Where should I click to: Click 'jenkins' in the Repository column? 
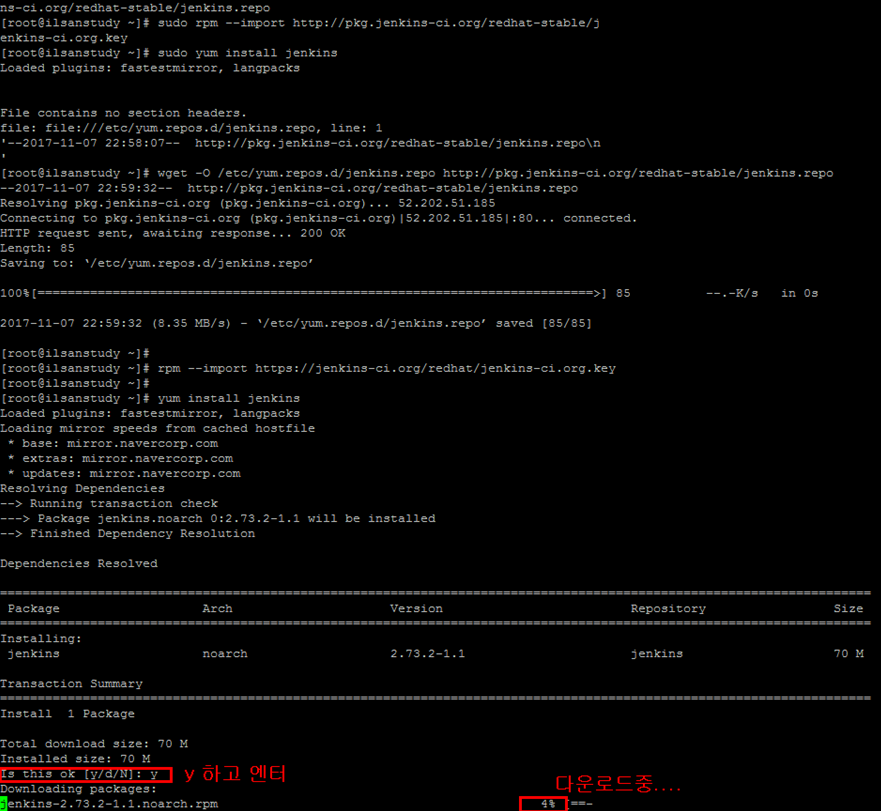tap(657, 654)
